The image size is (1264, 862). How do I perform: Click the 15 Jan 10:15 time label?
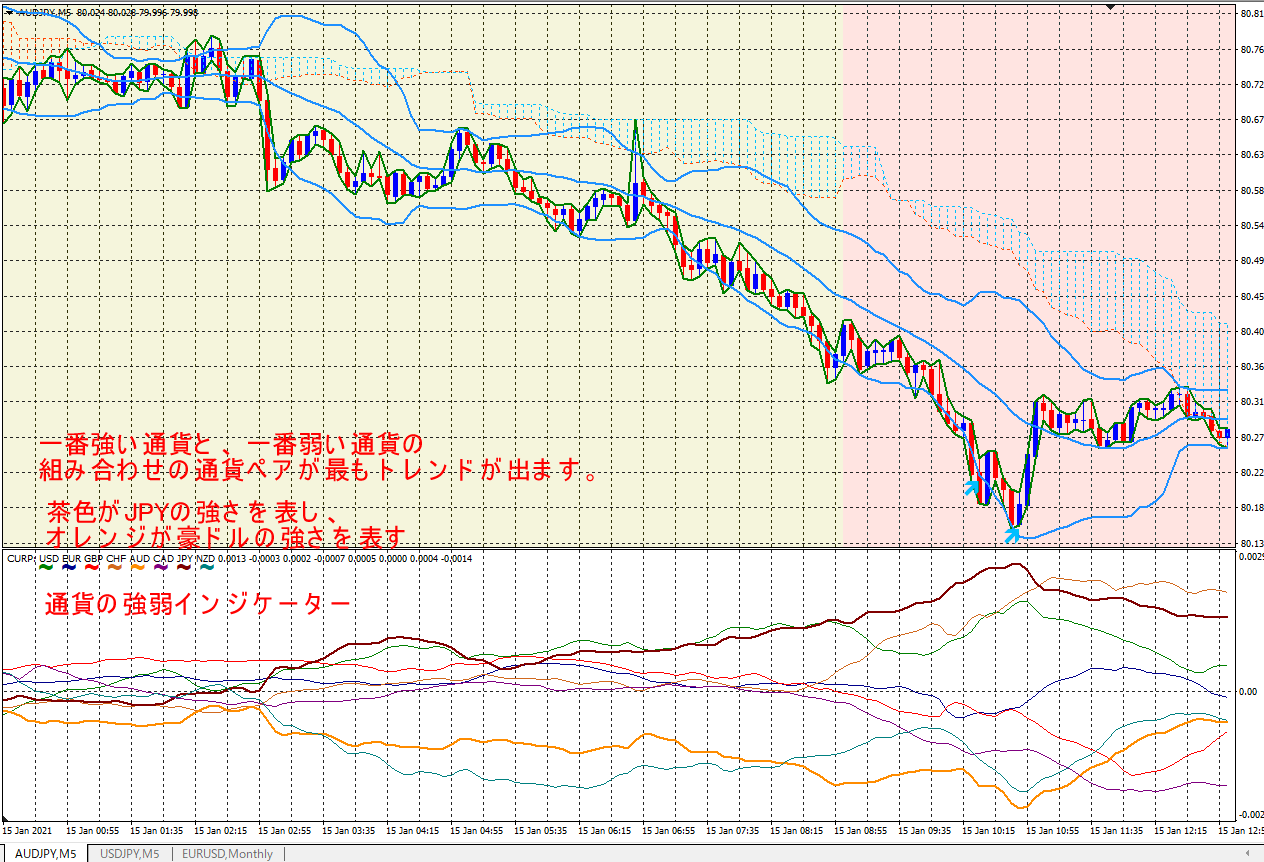coord(989,830)
